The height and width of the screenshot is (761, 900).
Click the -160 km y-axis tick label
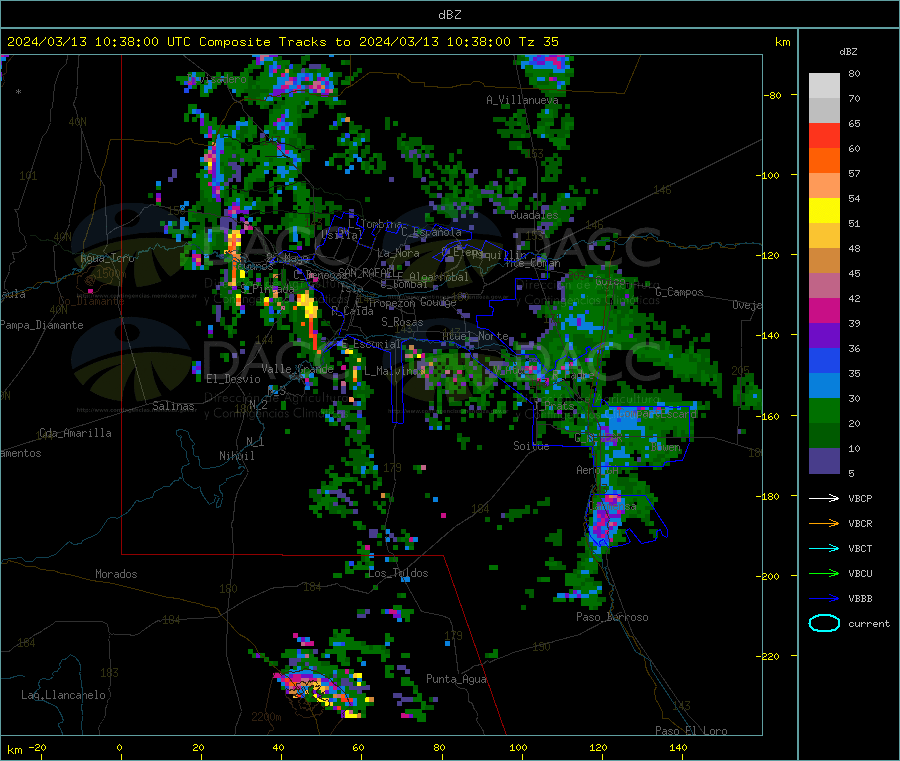pyautogui.click(x=770, y=416)
